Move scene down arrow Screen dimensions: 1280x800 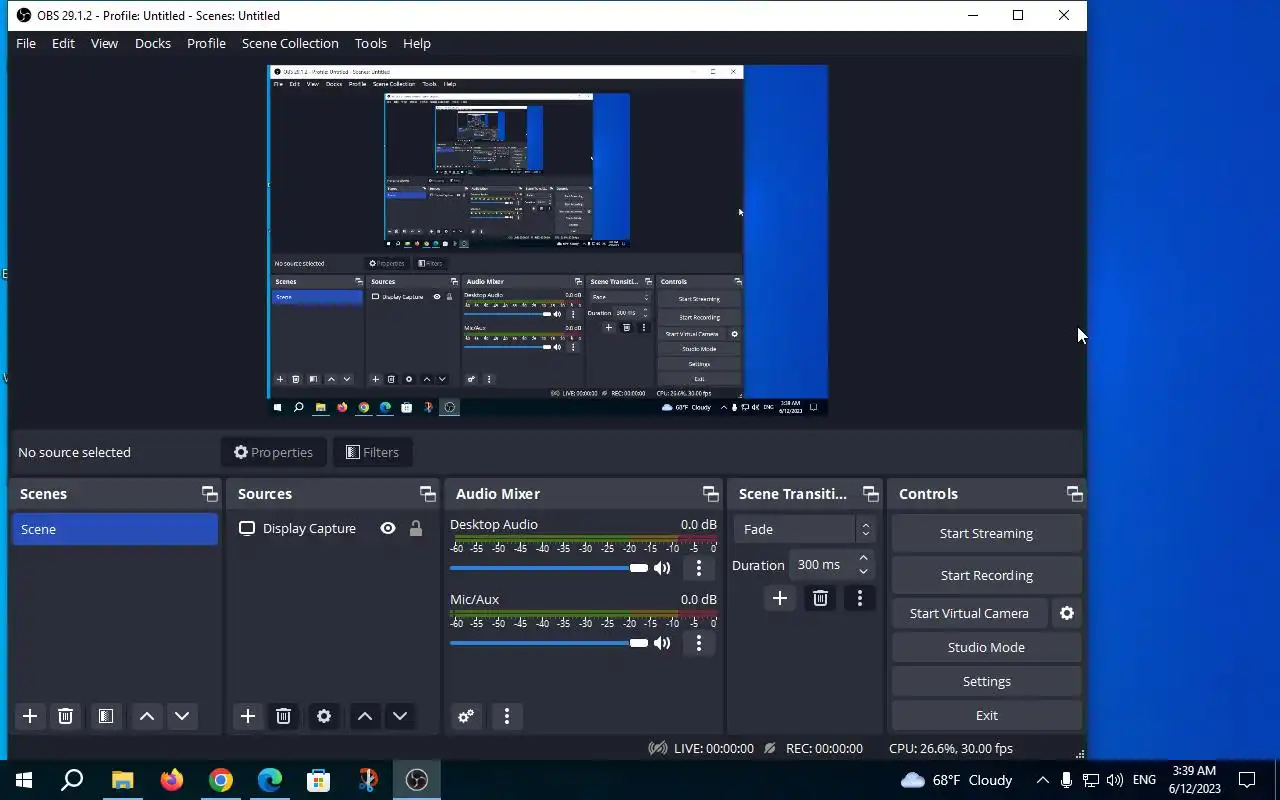pos(182,716)
